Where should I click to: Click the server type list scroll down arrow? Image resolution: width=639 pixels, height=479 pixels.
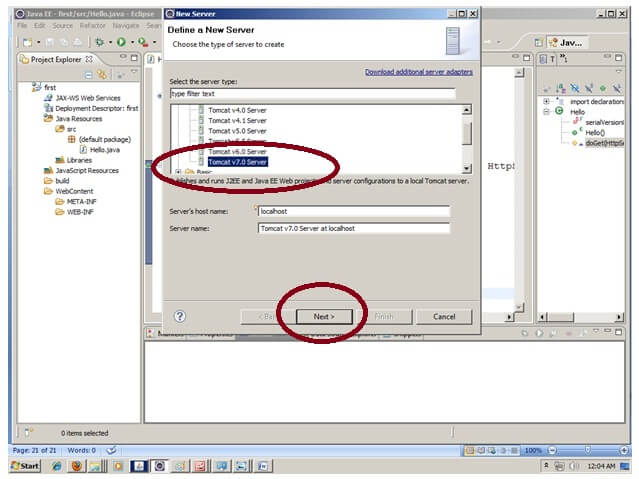[467, 168]
